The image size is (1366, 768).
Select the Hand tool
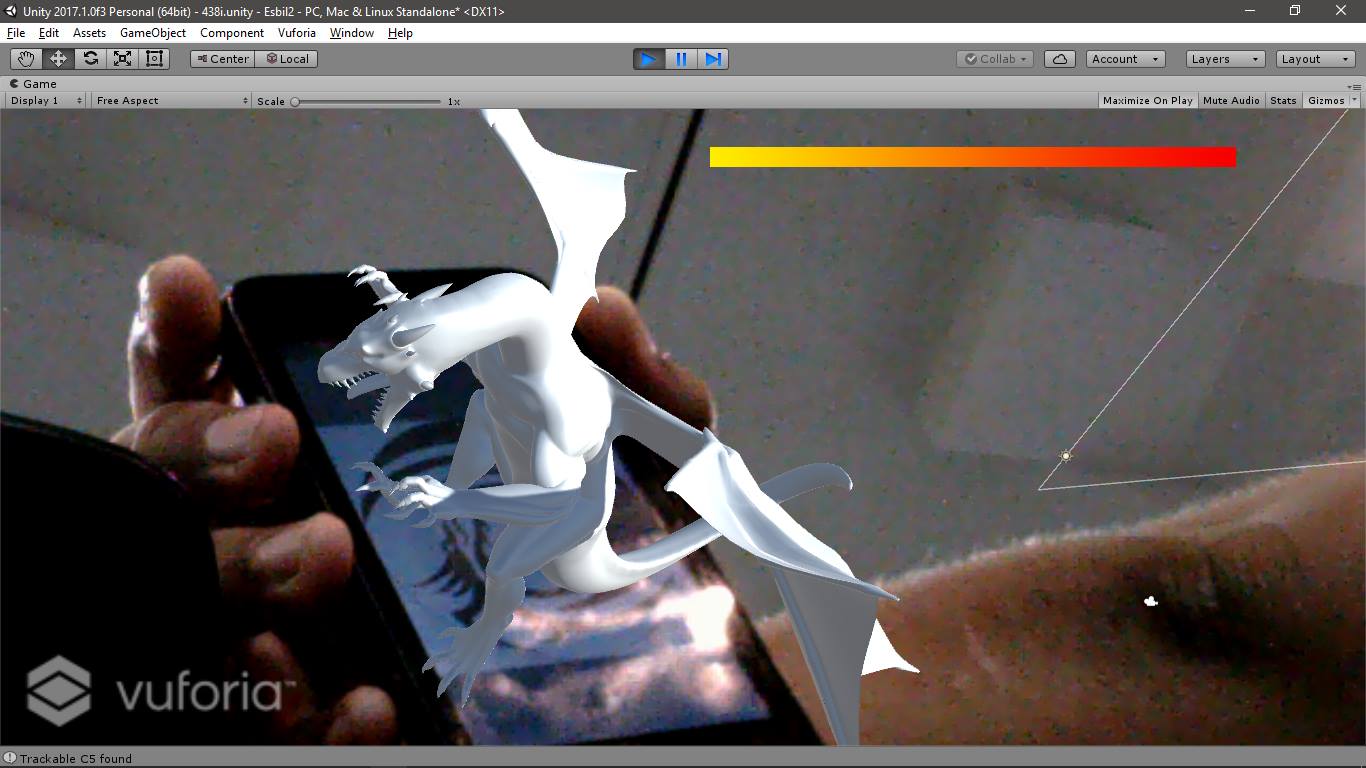[x=26, y=59]
